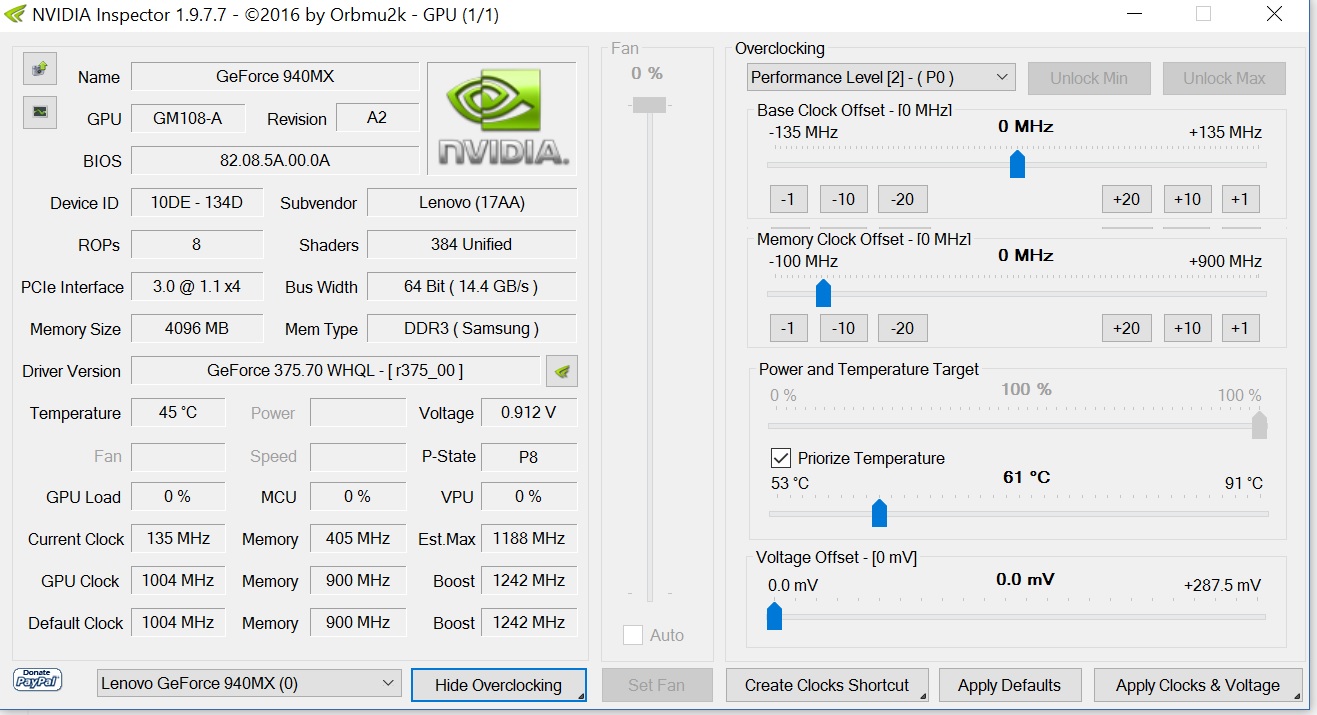1317x715 pixels.
Task: Decrease Base Clock Offset by 20
Action: coord(902,199)
